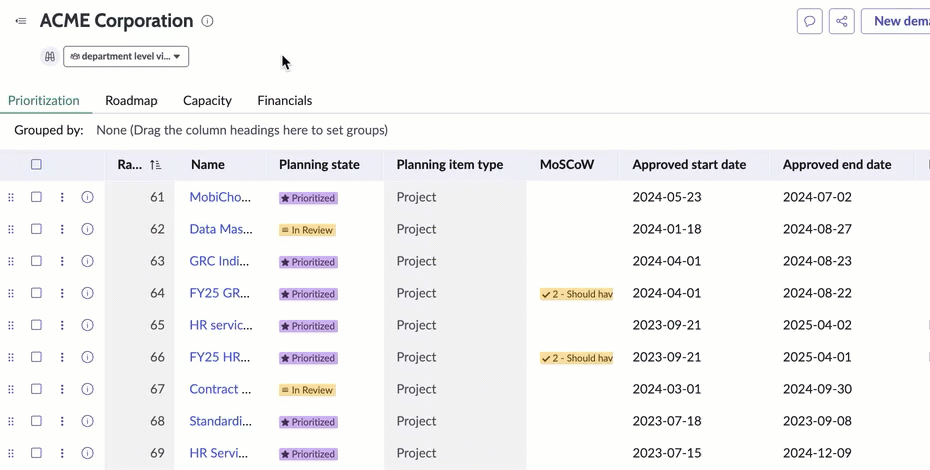Click the binoculars view icon

coord(50,56)
